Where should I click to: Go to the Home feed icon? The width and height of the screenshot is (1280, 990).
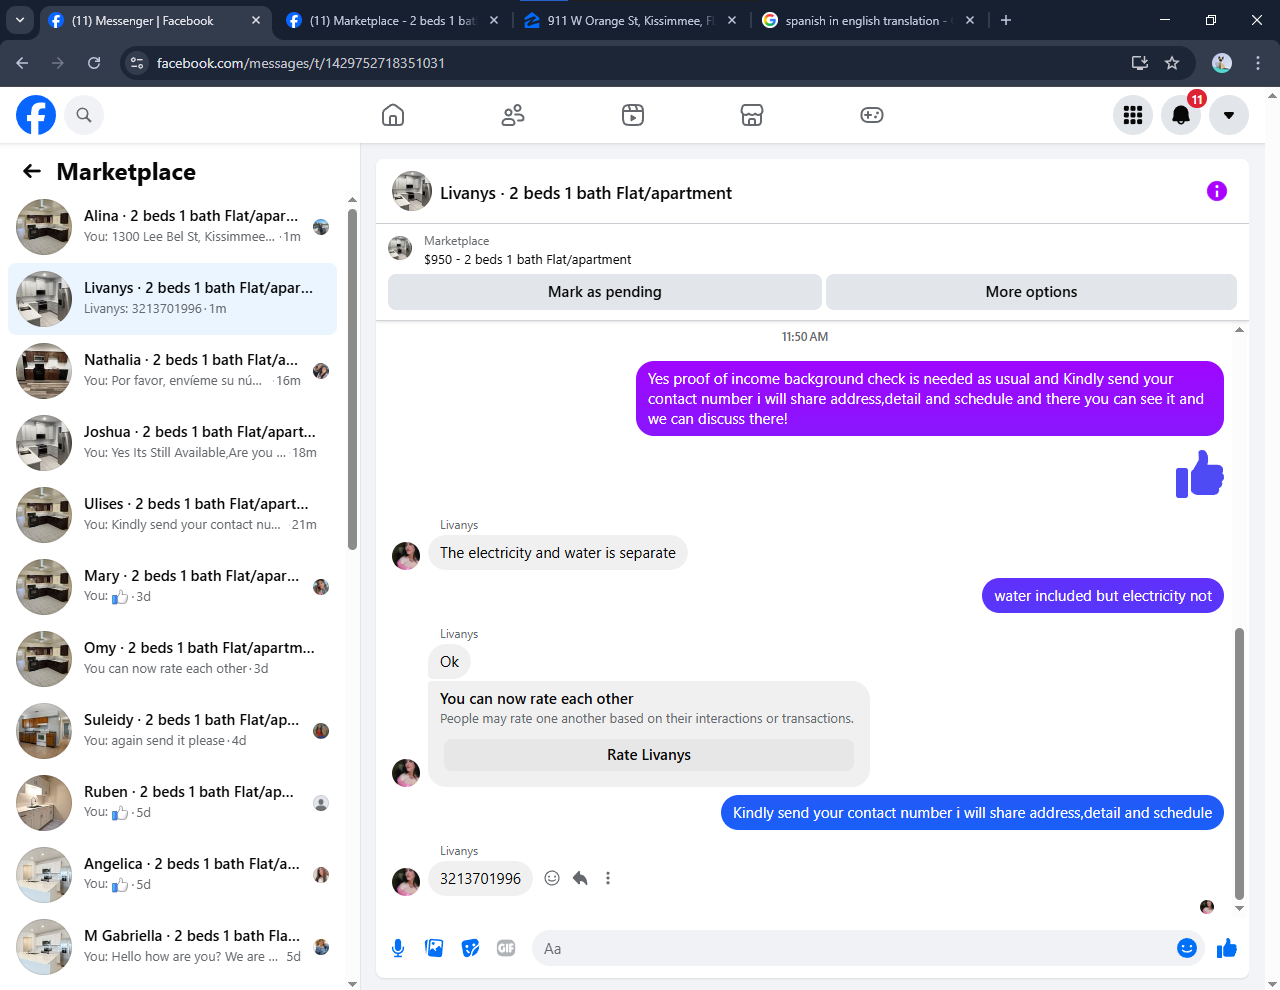pos(393,115)
